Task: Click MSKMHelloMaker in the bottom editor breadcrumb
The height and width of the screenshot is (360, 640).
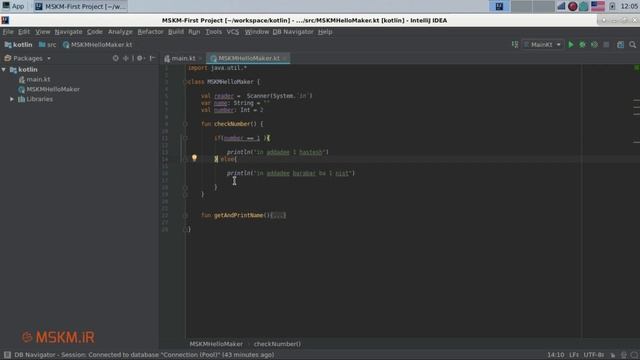Action: [x=216, y=344]
